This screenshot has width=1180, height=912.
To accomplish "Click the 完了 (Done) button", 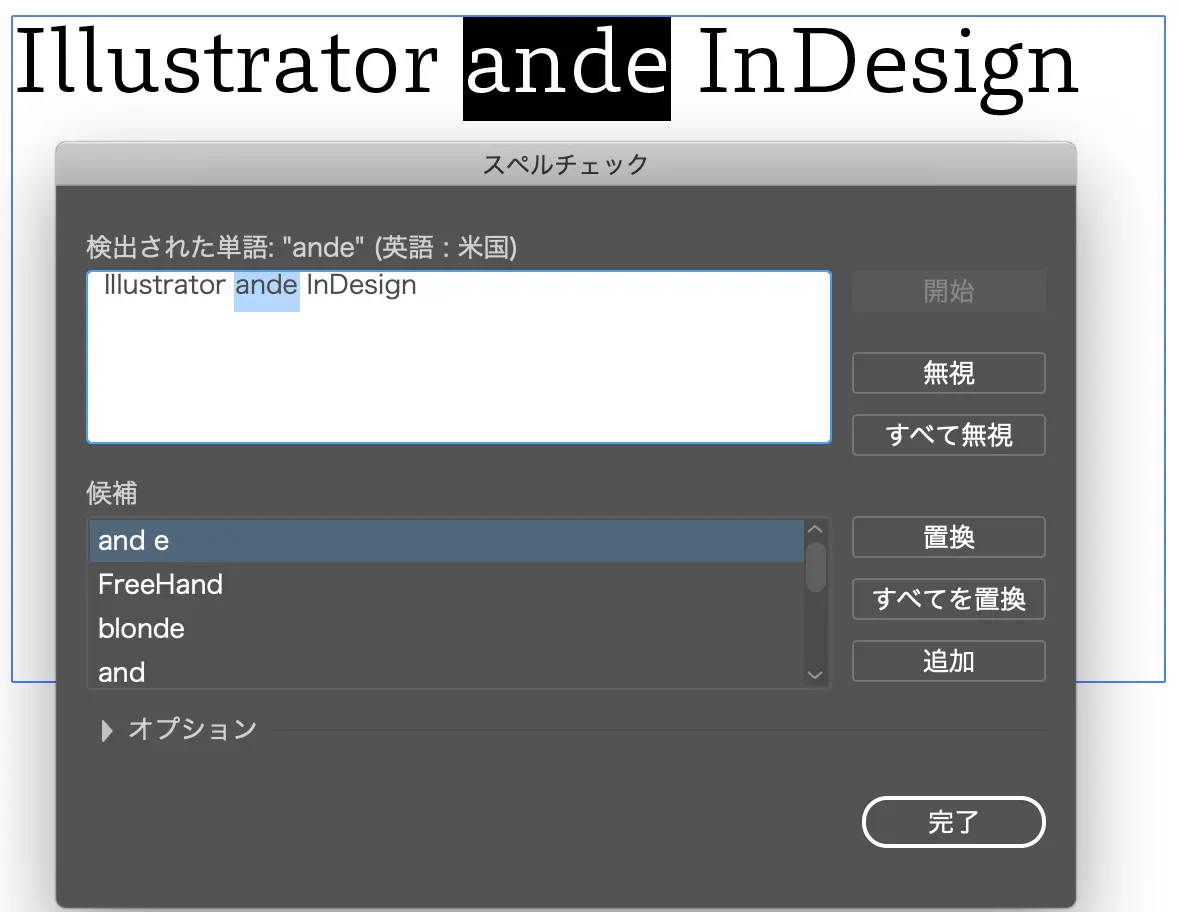I will 953,822.
